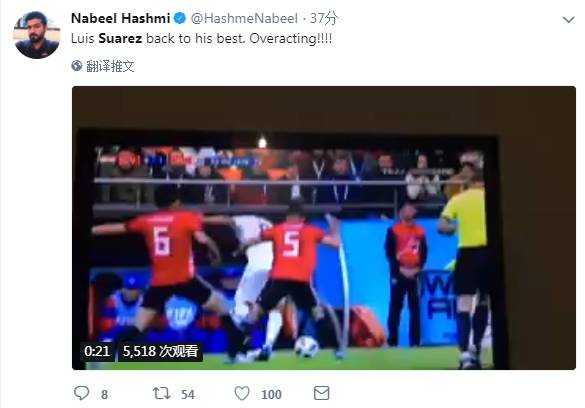Click the reply speech bubble icon

81,393
